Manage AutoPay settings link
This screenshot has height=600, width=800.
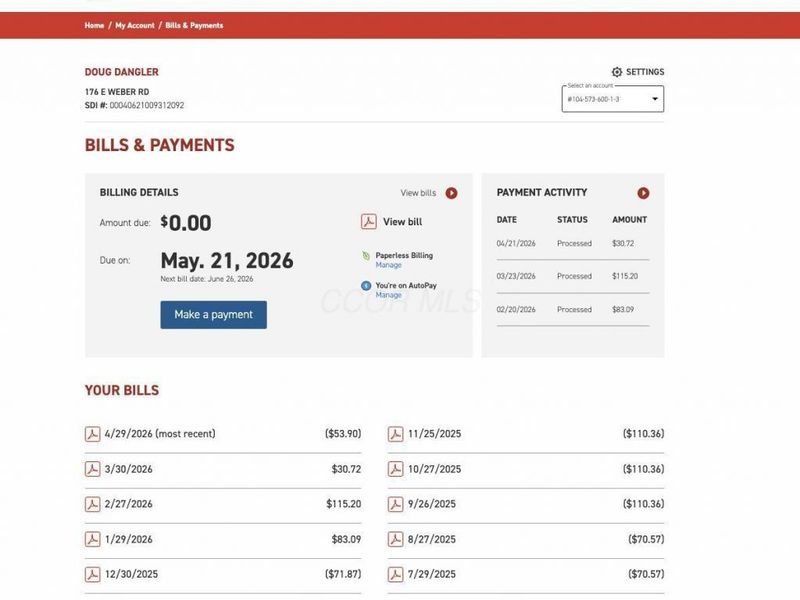point(389,295)
